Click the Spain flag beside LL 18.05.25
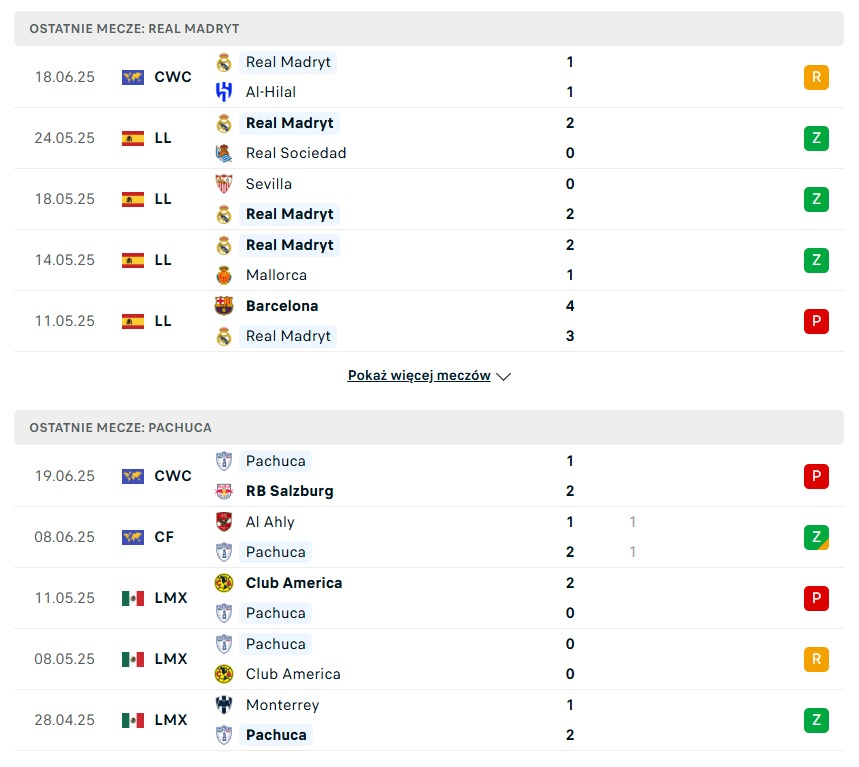 pos(133,199)
